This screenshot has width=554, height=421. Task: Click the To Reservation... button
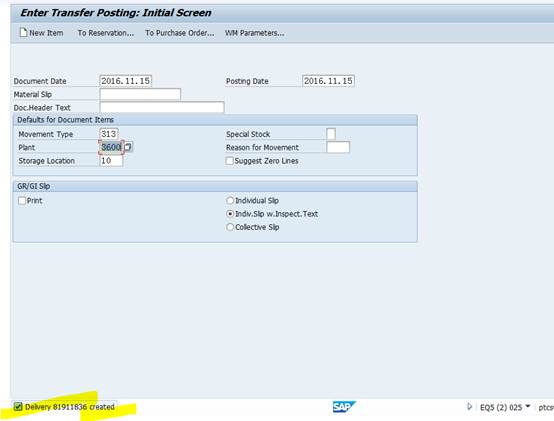106,33
